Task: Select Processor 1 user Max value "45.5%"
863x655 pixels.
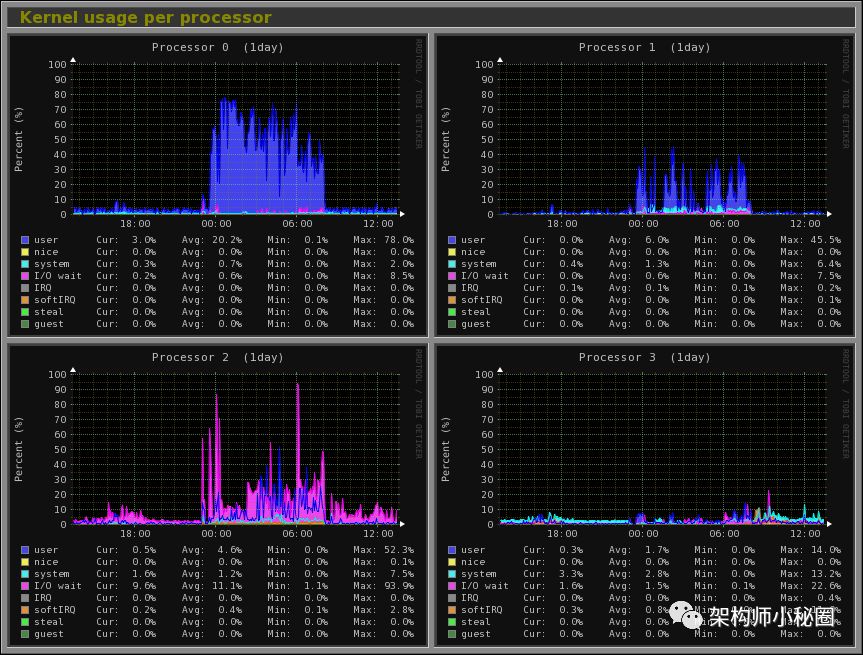Action: coord(826,240)
